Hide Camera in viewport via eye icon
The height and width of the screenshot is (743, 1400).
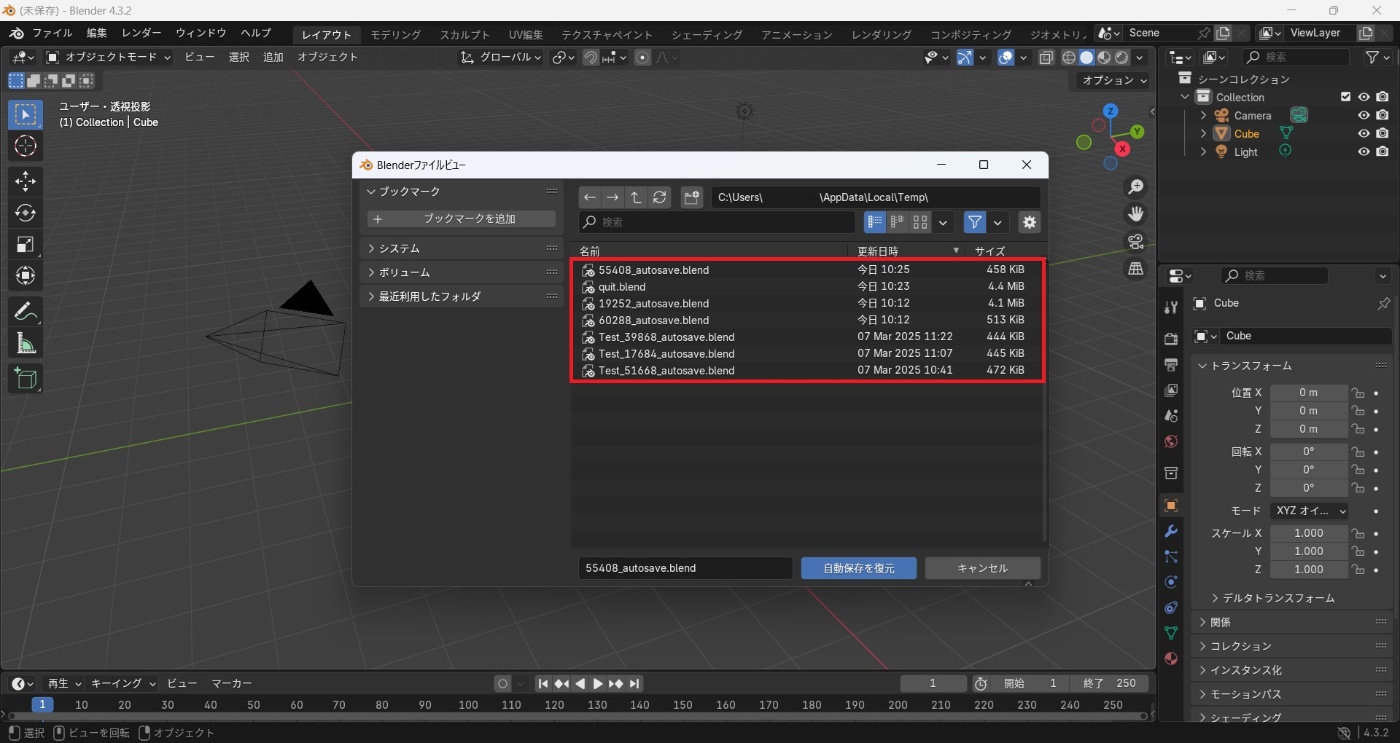coord(1363,116)
